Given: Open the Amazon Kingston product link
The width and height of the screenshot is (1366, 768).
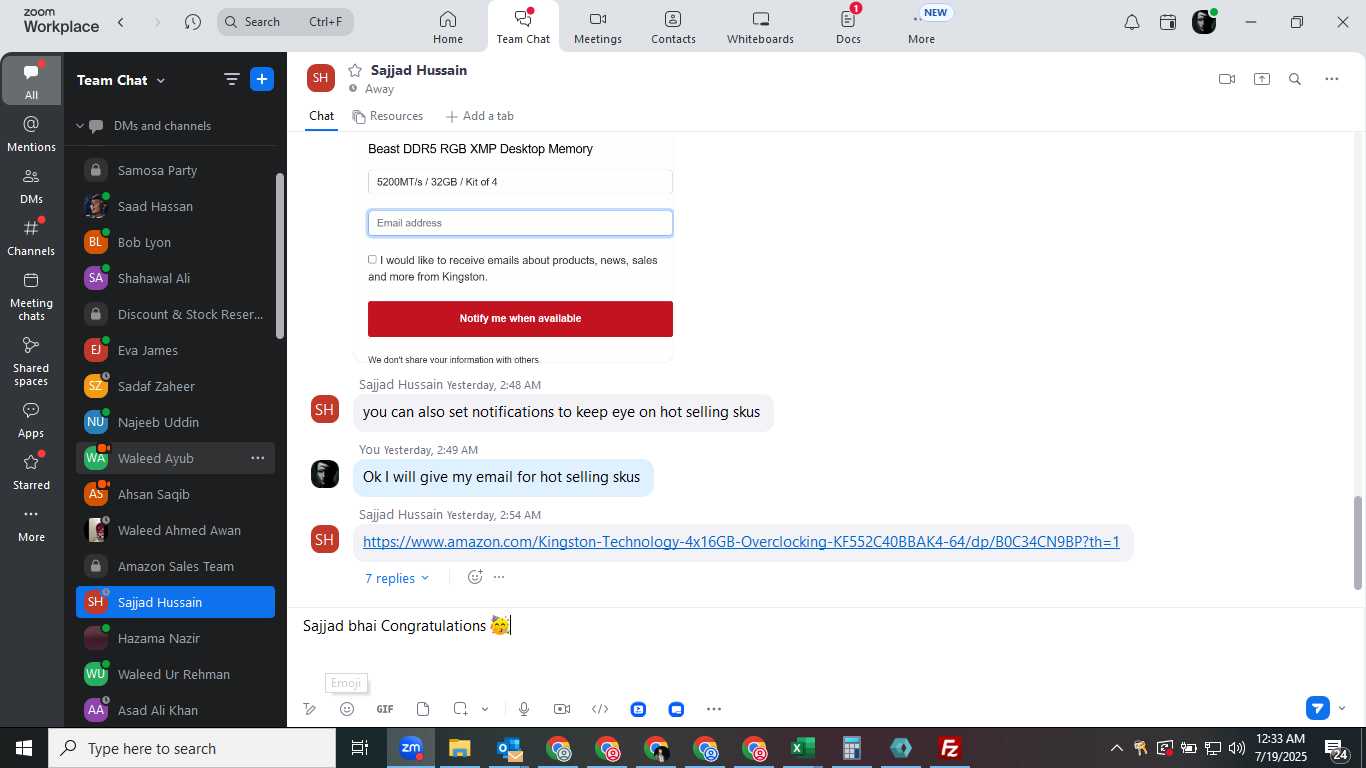Looking at the screenshot, I should point(741,542).
